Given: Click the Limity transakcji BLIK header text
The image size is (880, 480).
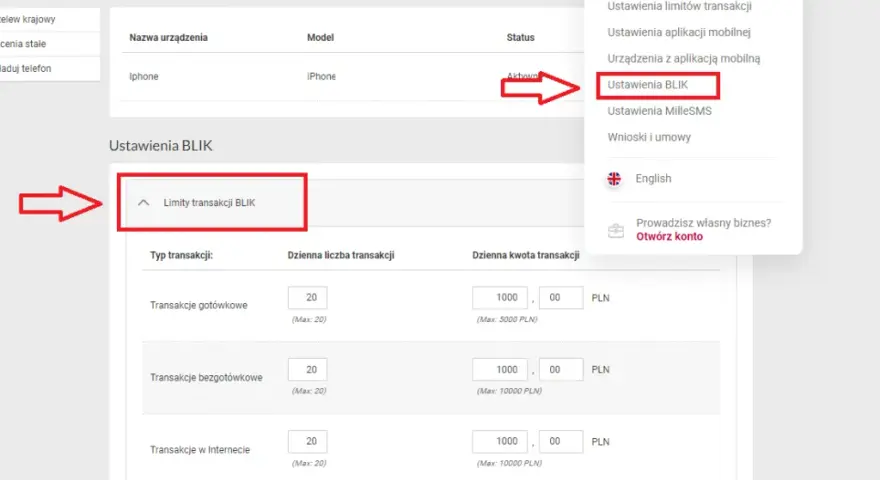Looking at the screenshot, I should click(209, 203).
